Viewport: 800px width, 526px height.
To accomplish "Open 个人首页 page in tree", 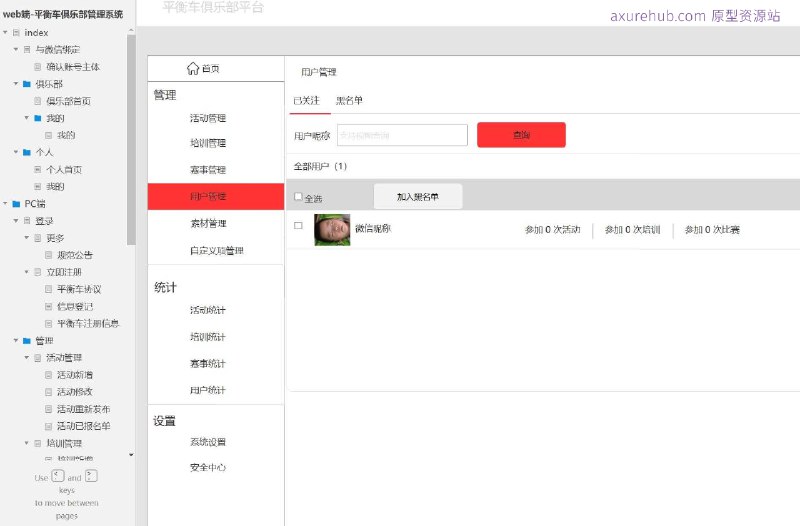I will [64, 169].
